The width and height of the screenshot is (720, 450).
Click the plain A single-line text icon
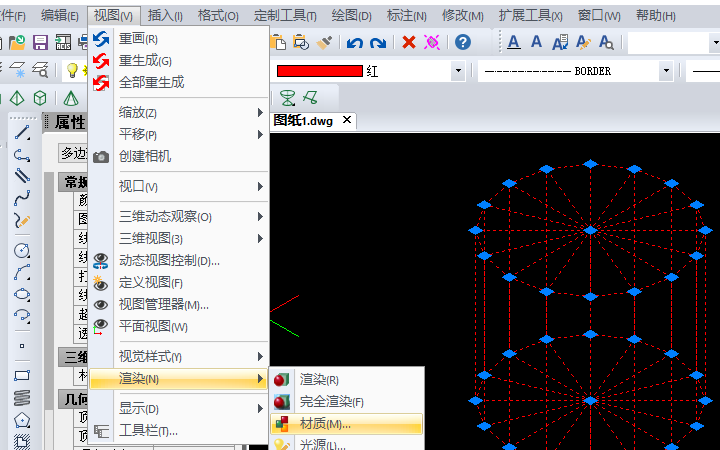coord(536,42)
